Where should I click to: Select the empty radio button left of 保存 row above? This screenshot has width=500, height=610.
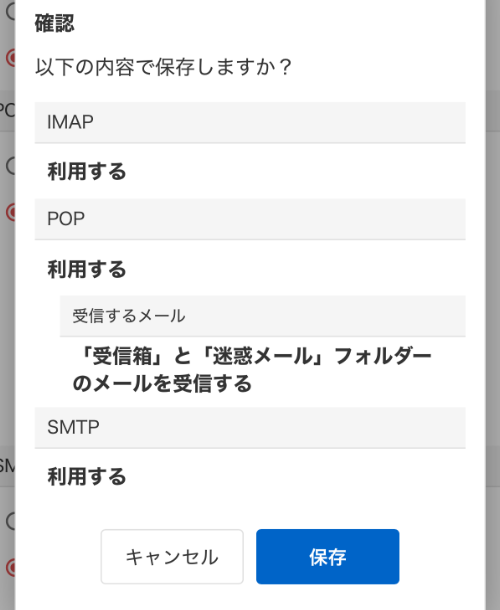click(11, 521)
